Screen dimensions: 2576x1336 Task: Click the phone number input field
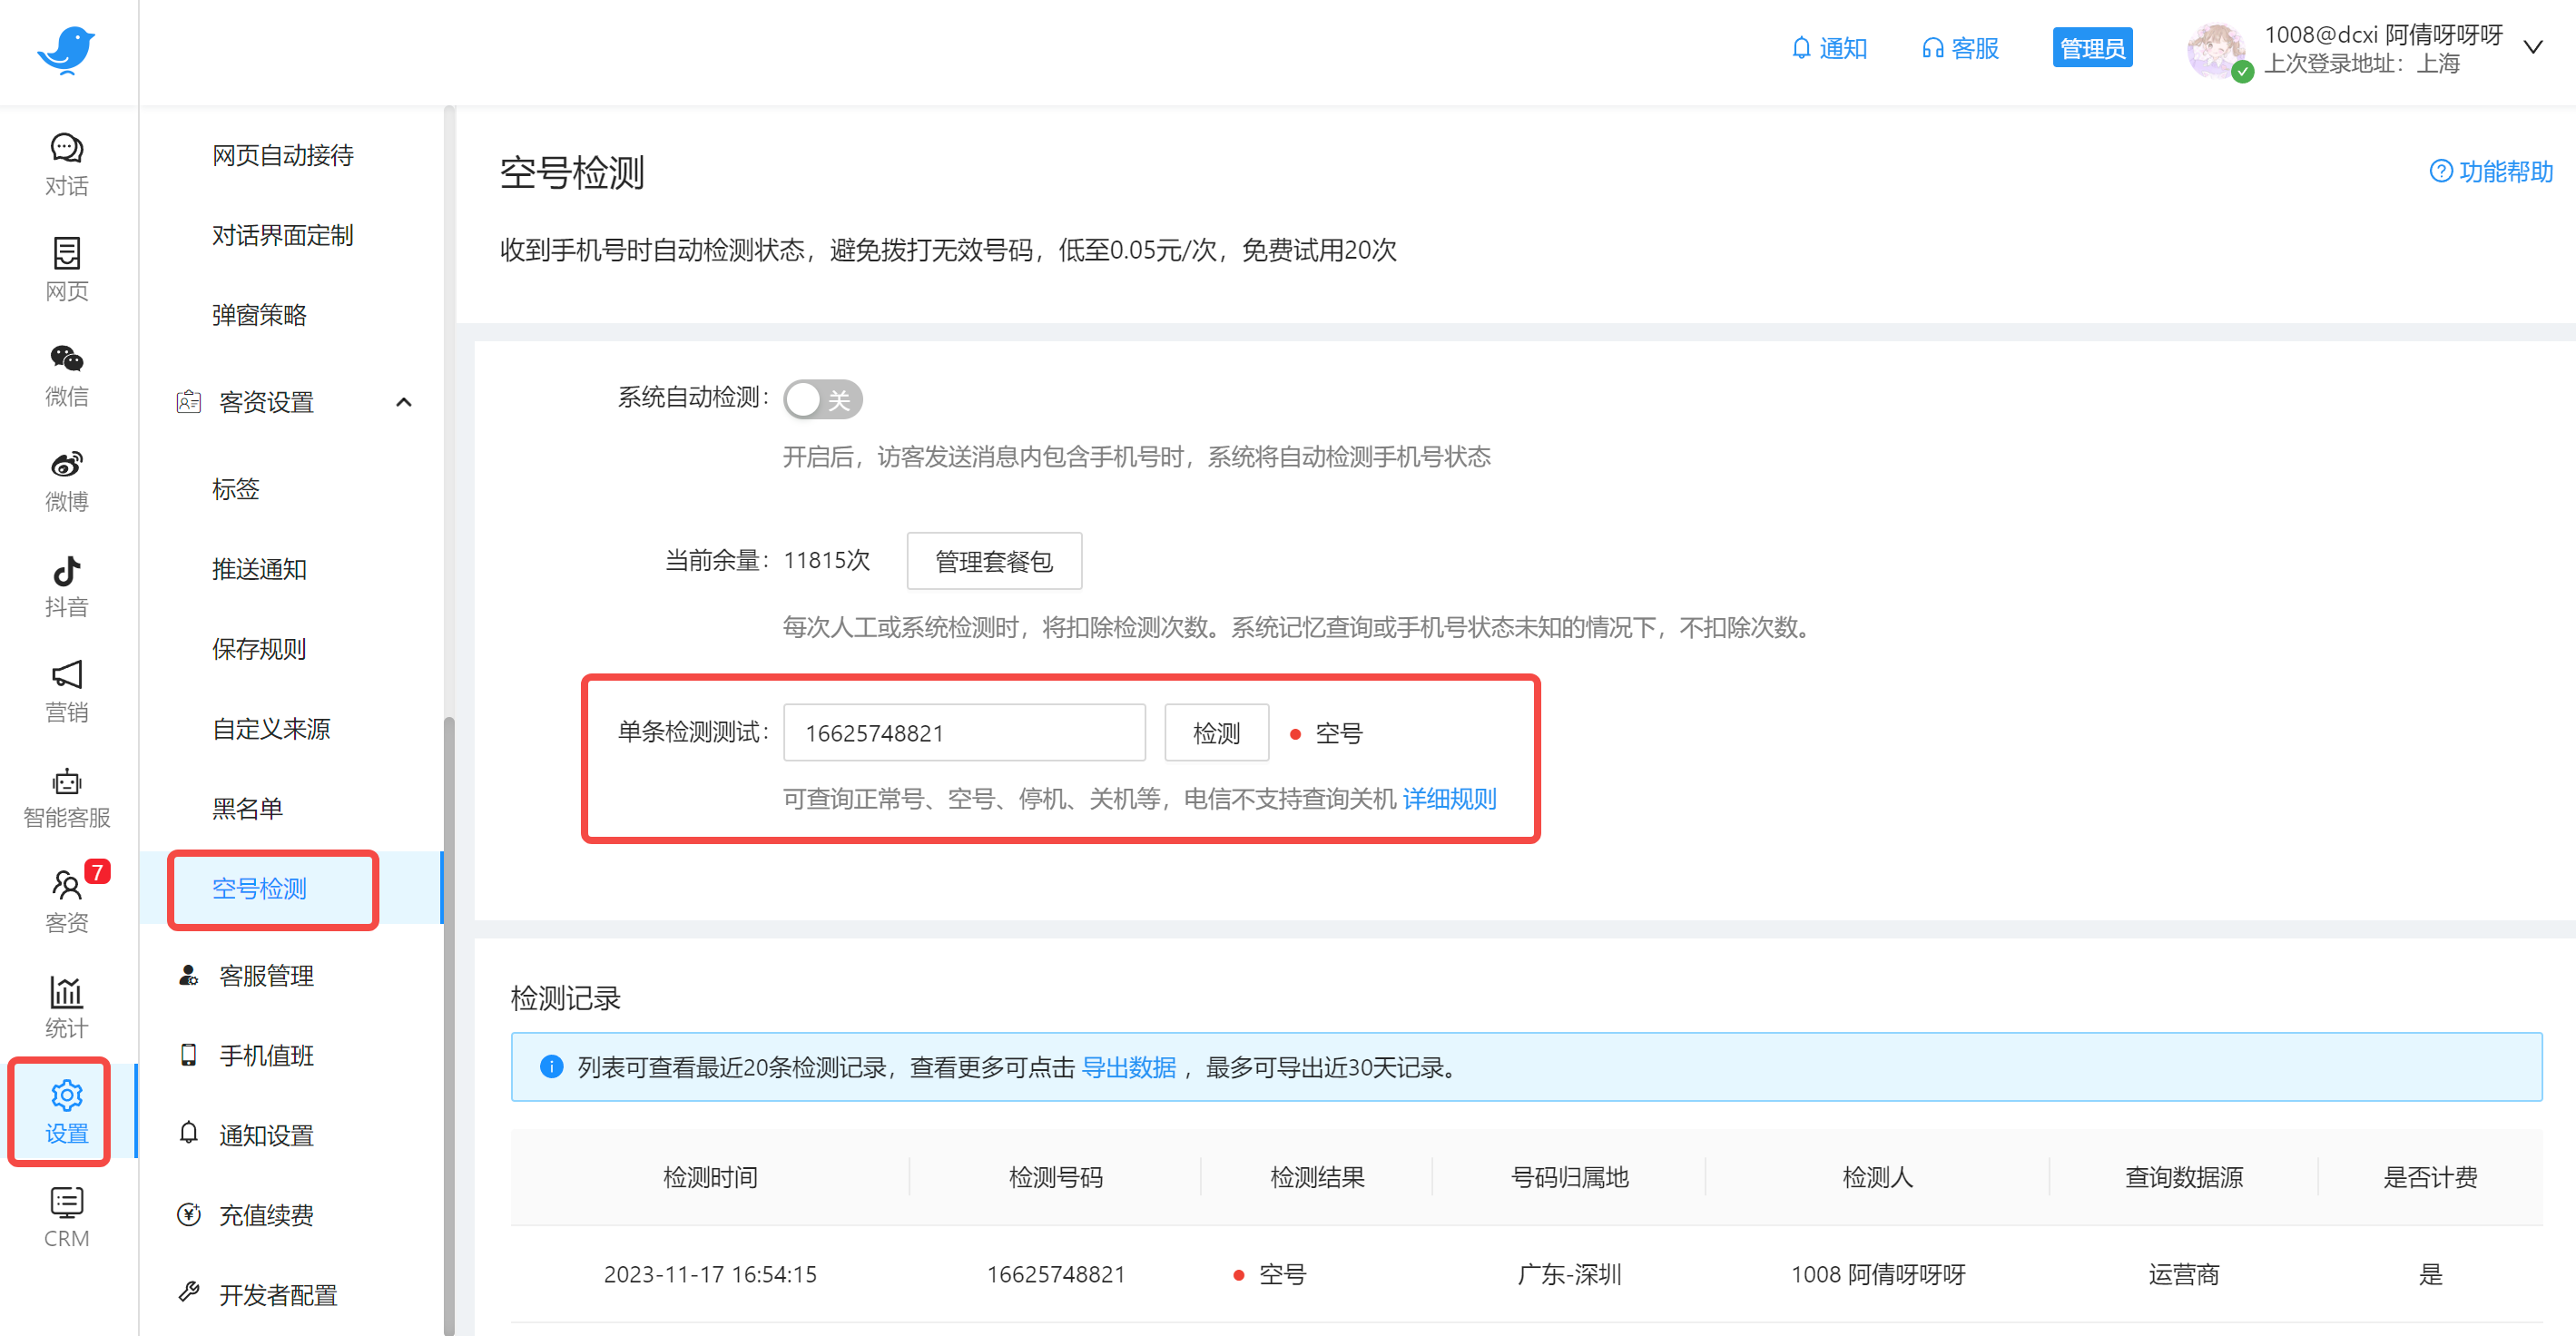tap(963, 732)
